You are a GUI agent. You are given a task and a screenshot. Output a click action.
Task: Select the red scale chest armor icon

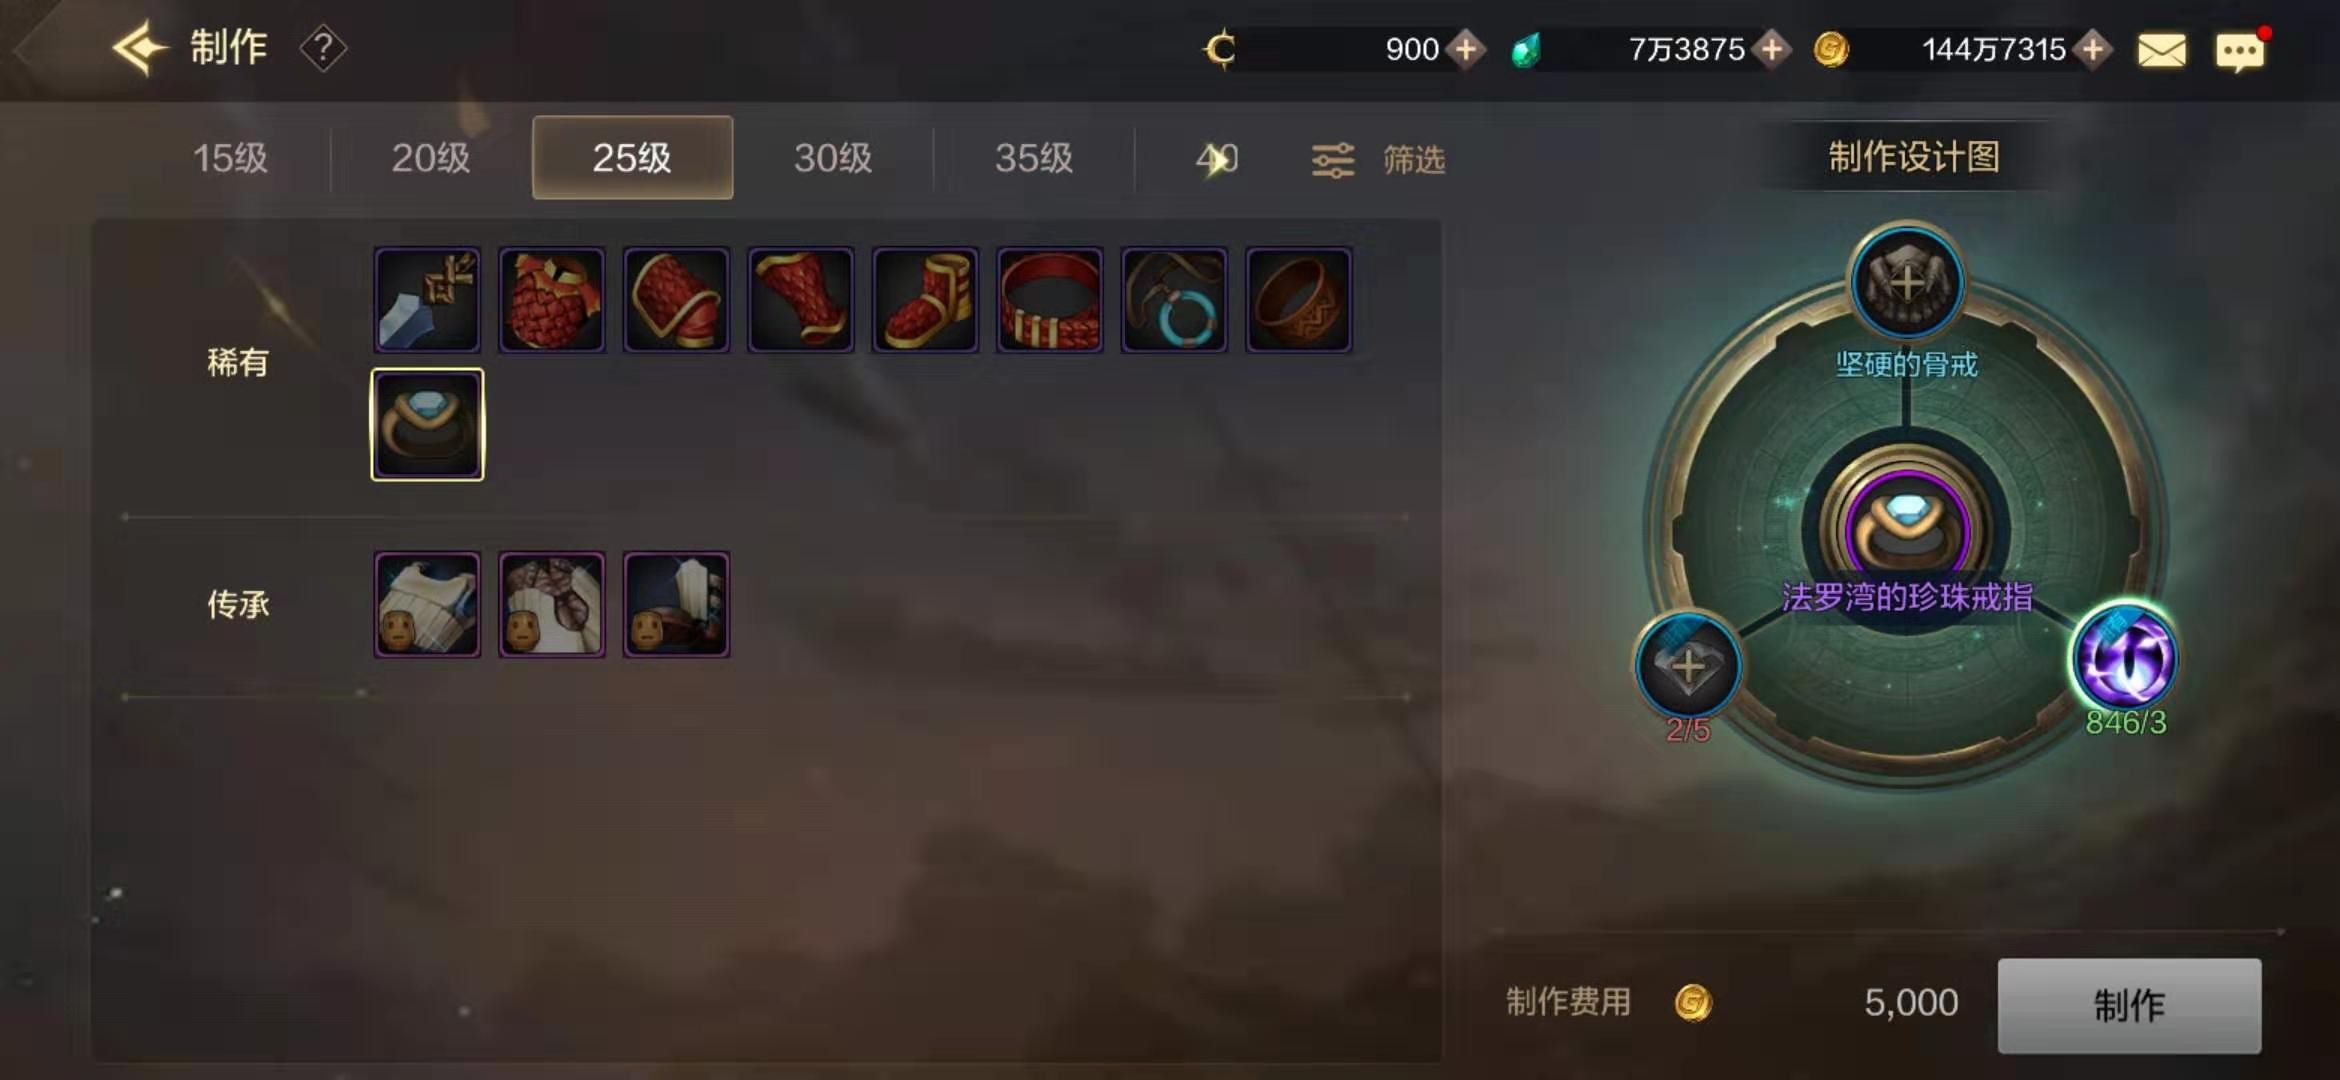(x=552, y=300)
